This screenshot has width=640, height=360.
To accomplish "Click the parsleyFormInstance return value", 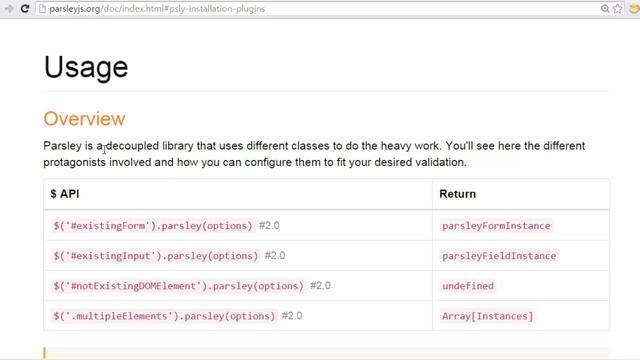I will coord(496,226).
